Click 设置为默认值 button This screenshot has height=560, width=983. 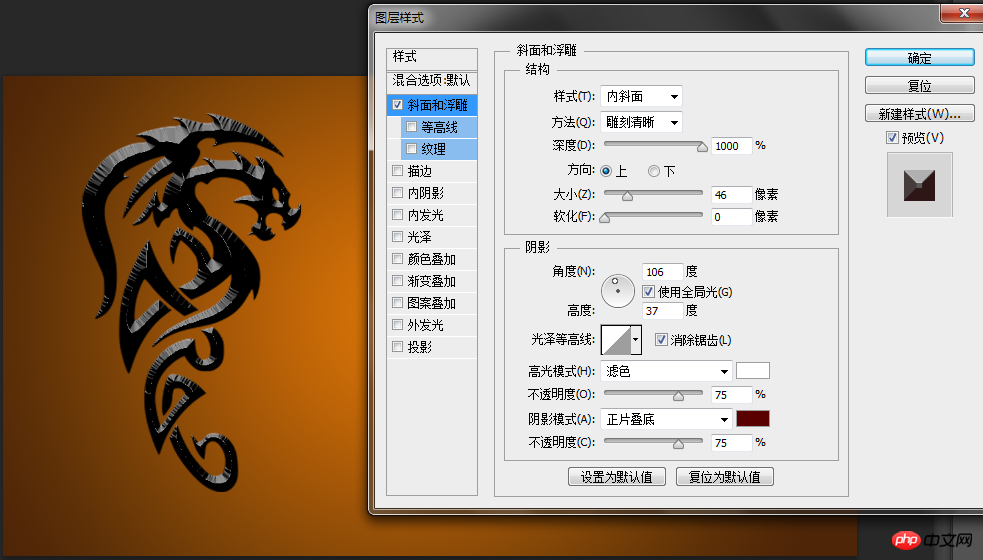[617, 477]
